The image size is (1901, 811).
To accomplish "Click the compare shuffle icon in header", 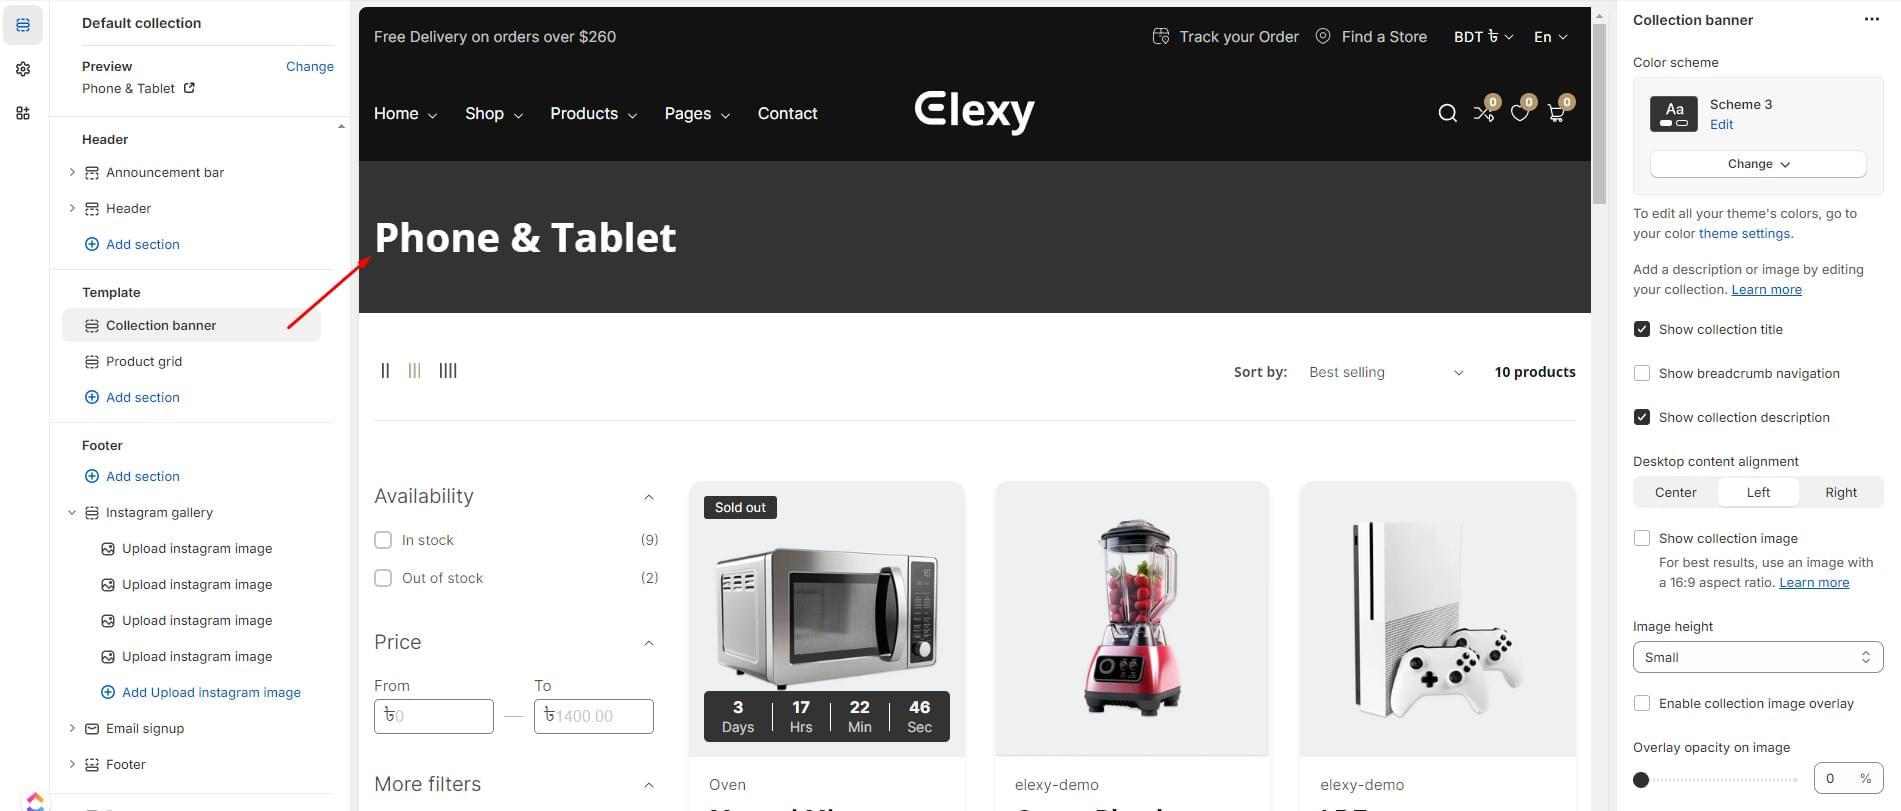I will click(1483, 113).
